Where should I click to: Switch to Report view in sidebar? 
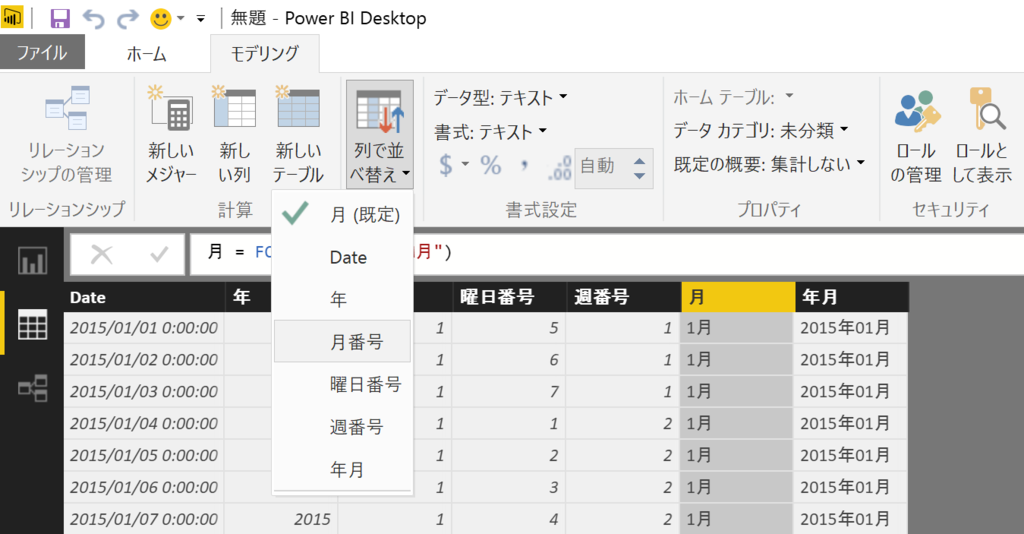coord(32,260)
